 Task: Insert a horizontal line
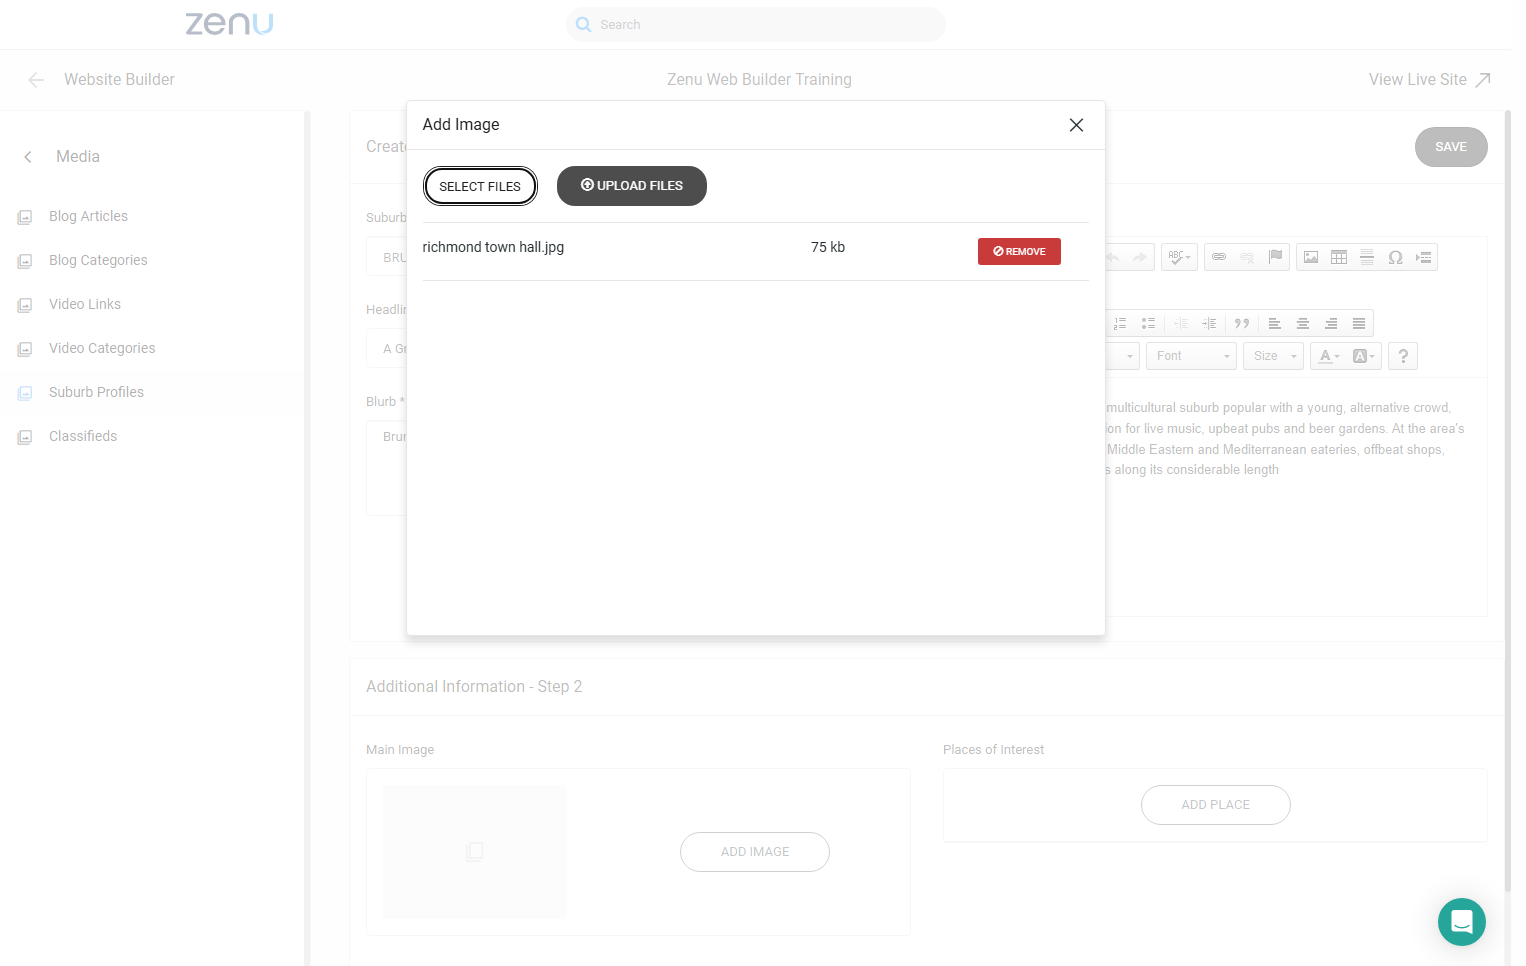point(1367,257)
